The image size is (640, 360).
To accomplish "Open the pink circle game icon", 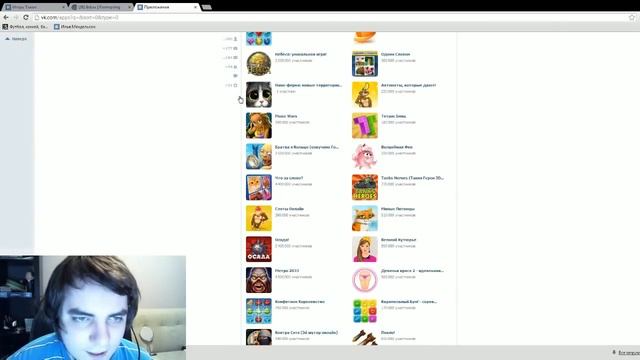I will (x=365, y=280).
